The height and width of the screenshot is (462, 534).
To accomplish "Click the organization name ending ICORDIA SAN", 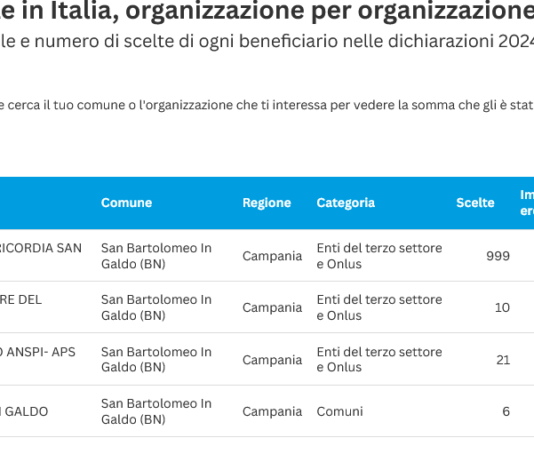I will coord(41,248).
